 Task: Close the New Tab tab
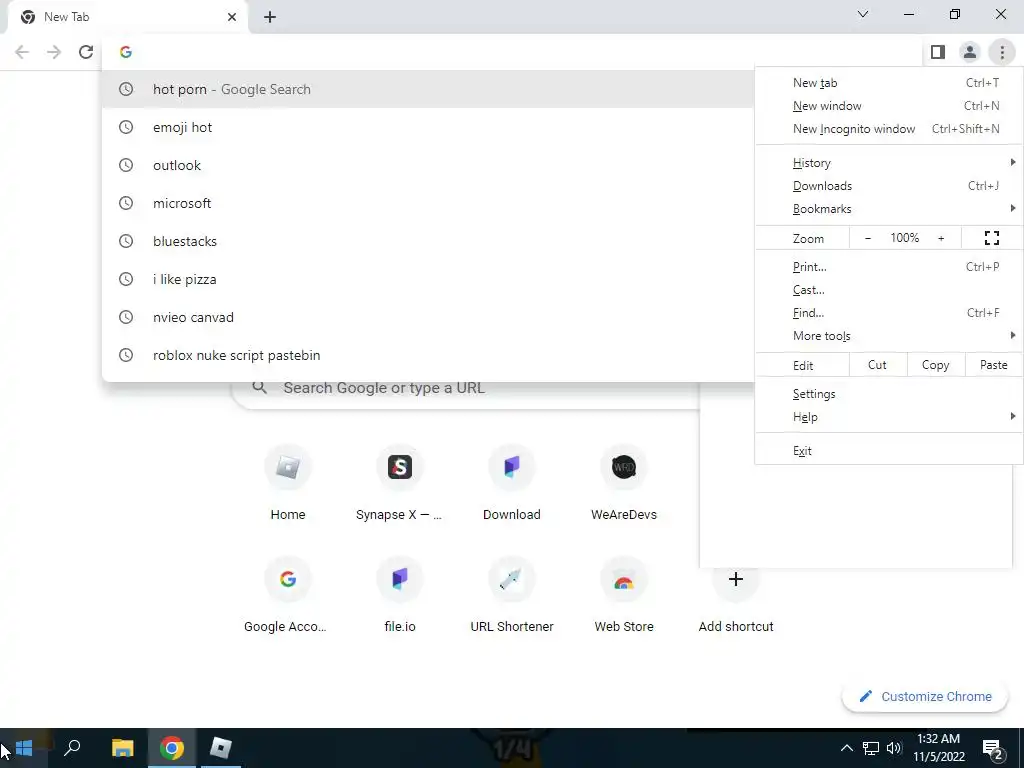(232, 17)
